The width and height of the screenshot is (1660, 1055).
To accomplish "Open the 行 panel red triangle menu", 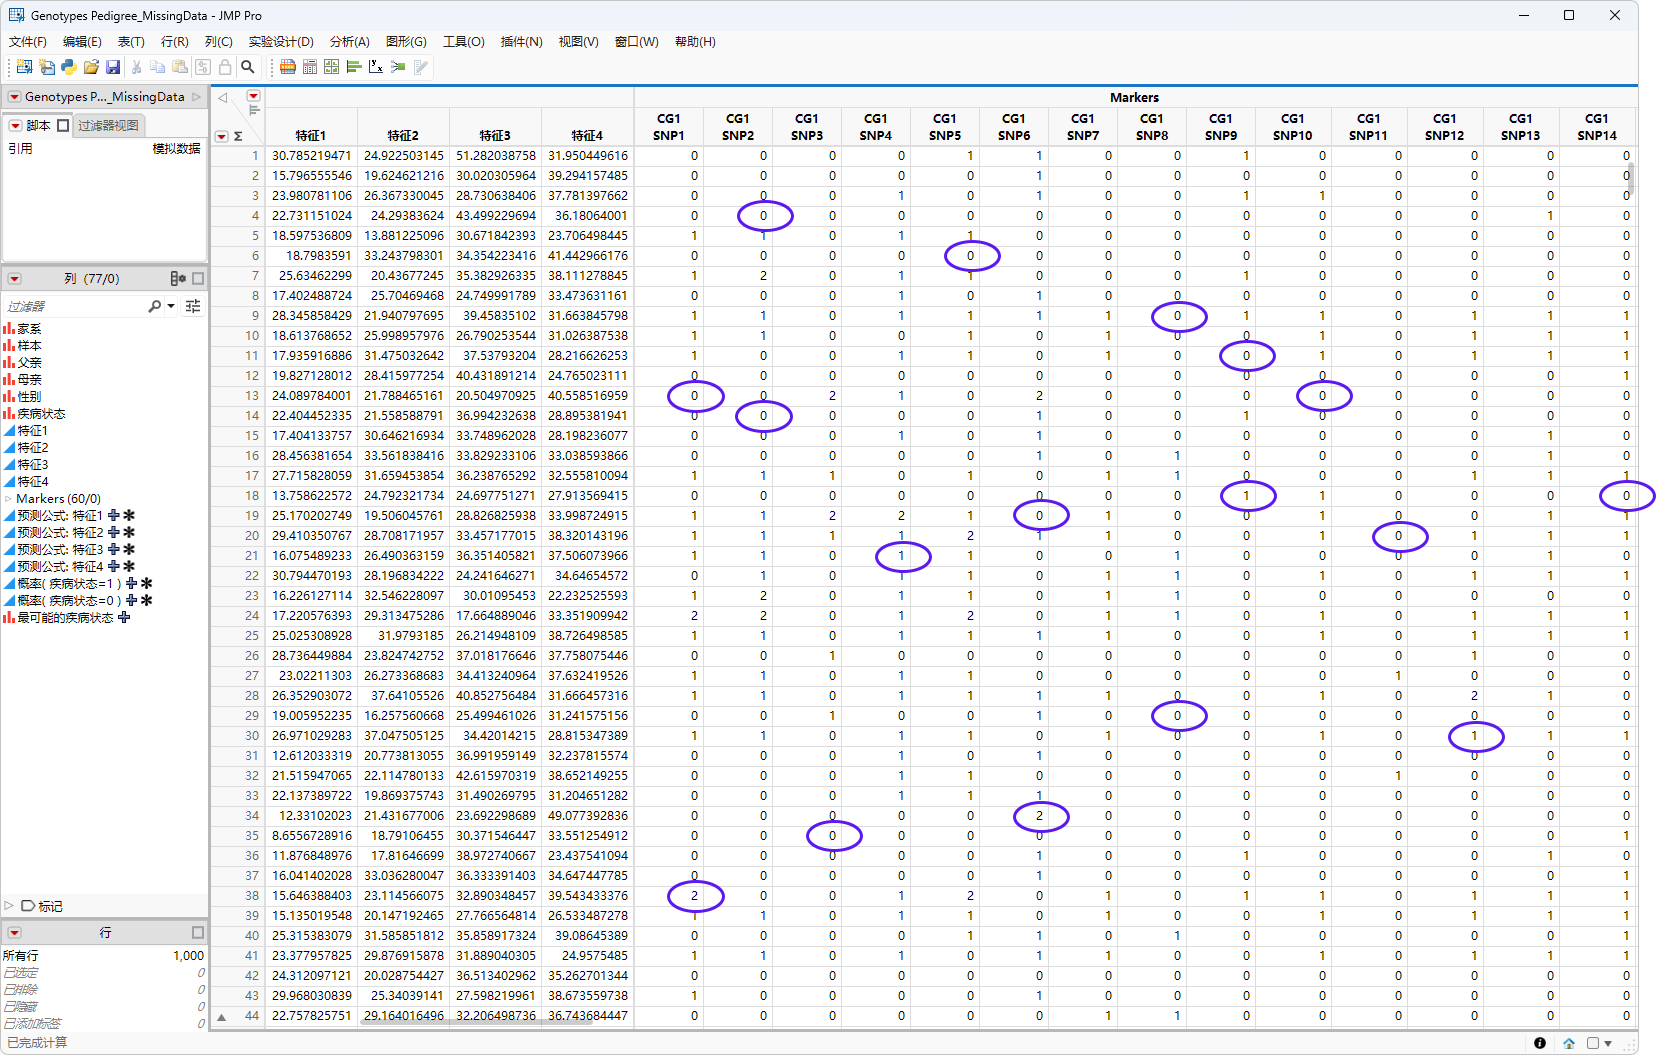I will click(x=15, y=932).
